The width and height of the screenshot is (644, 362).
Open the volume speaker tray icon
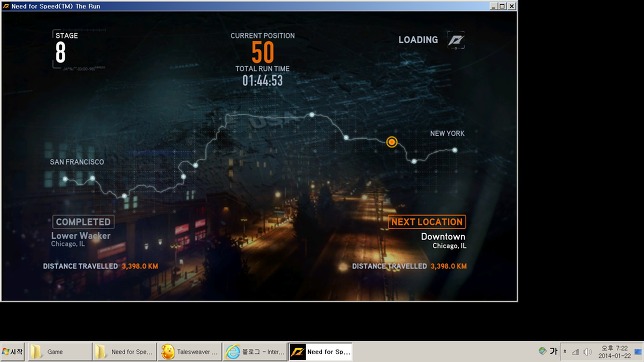587,352
